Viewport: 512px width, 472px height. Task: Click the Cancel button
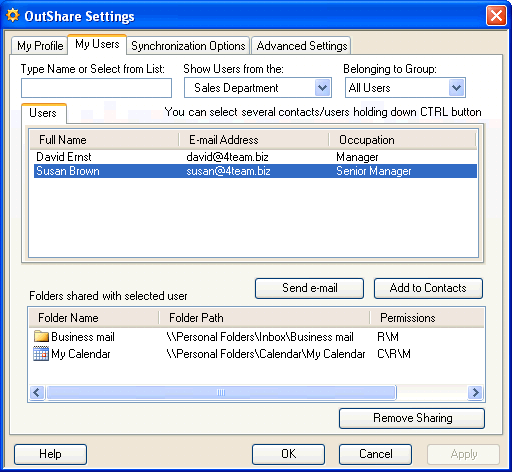tap(375, 454)
